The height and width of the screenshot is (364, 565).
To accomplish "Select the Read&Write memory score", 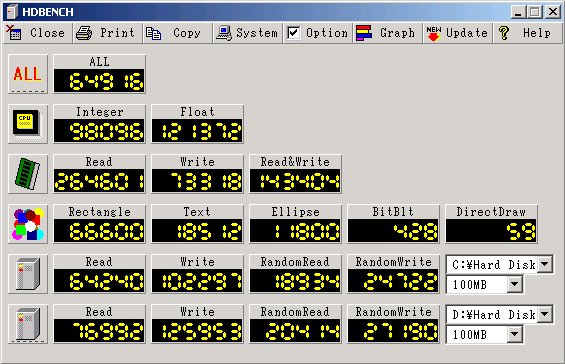I will point(295,181).
